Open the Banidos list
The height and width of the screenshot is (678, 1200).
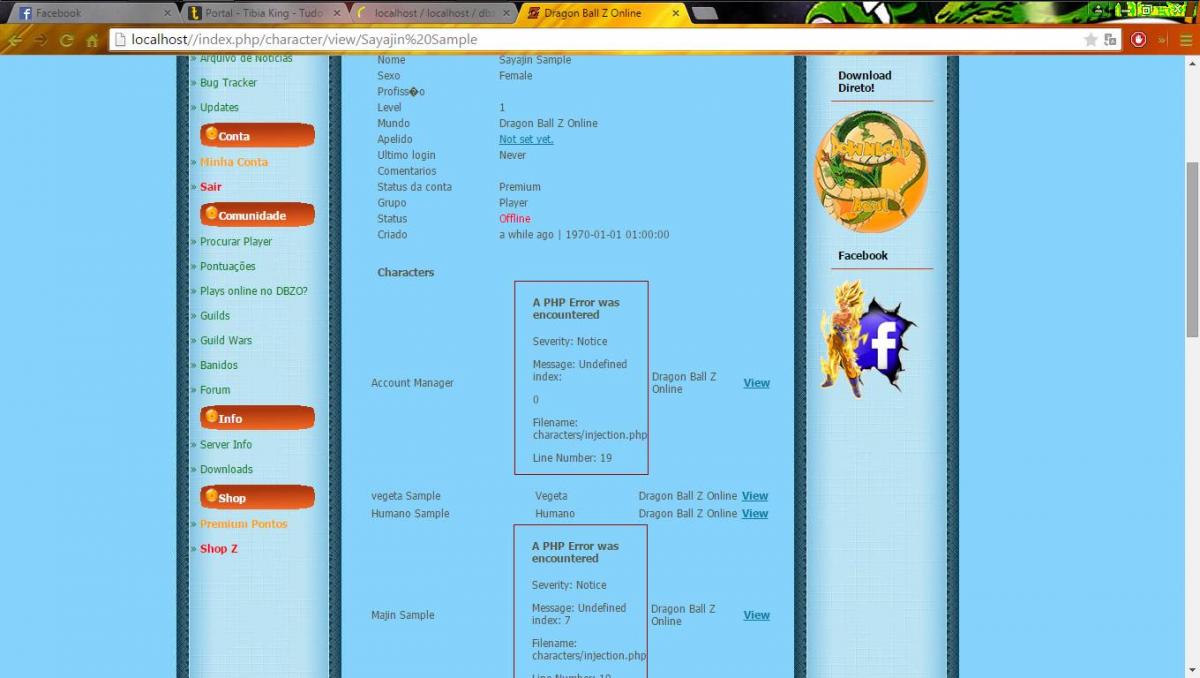coord(218,366)
